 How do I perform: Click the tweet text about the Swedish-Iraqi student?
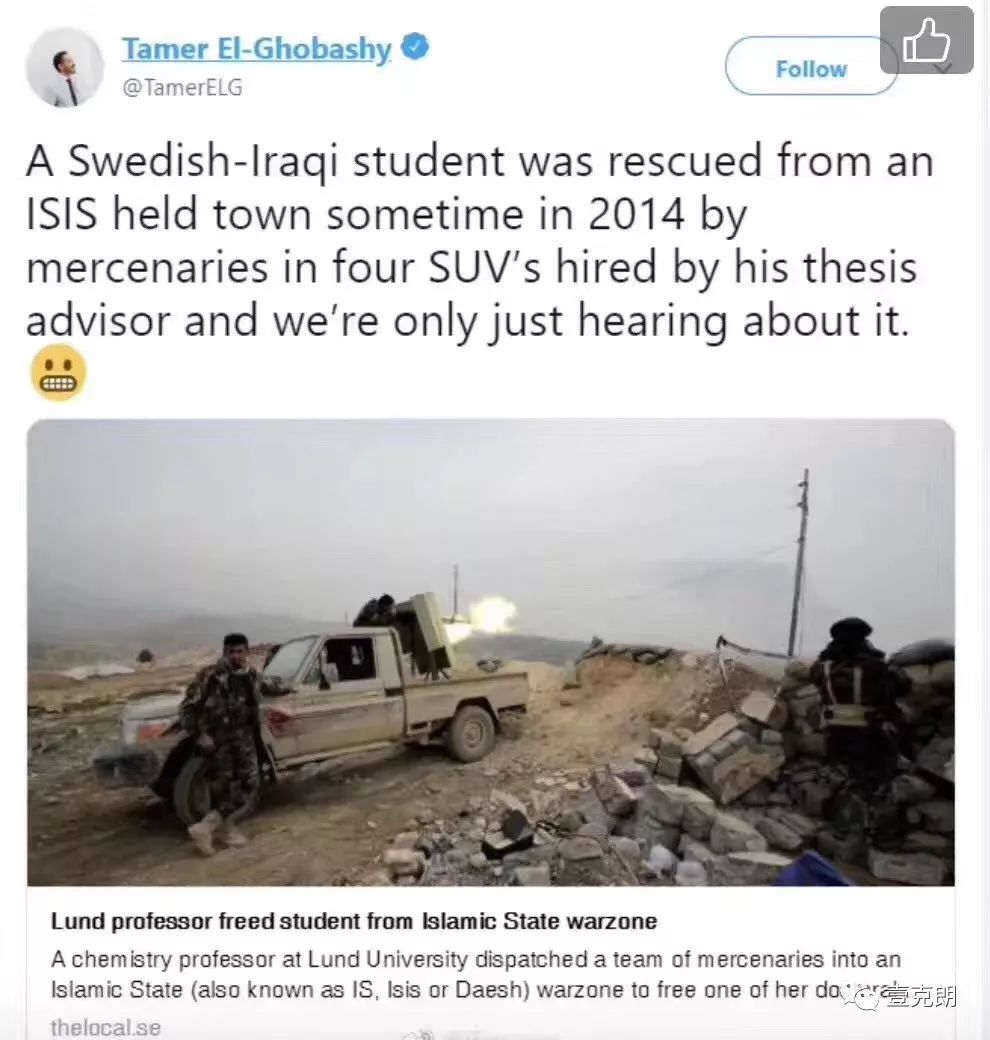(479, 241)
